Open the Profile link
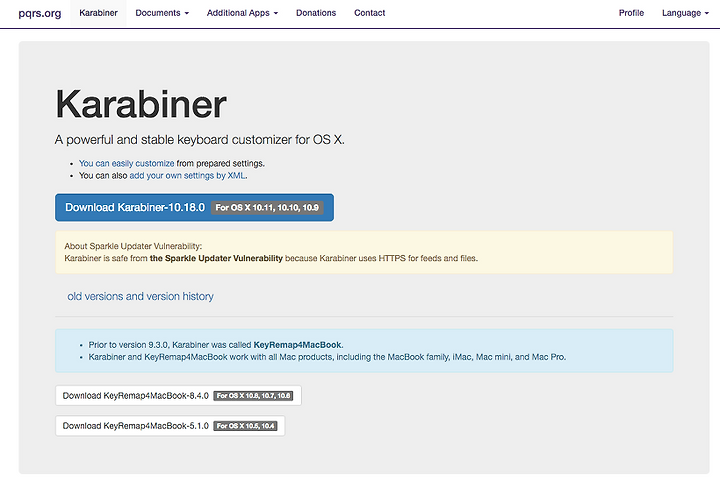Screen dimensions: 720x482 pyautogui.click(x=631, y=13)
